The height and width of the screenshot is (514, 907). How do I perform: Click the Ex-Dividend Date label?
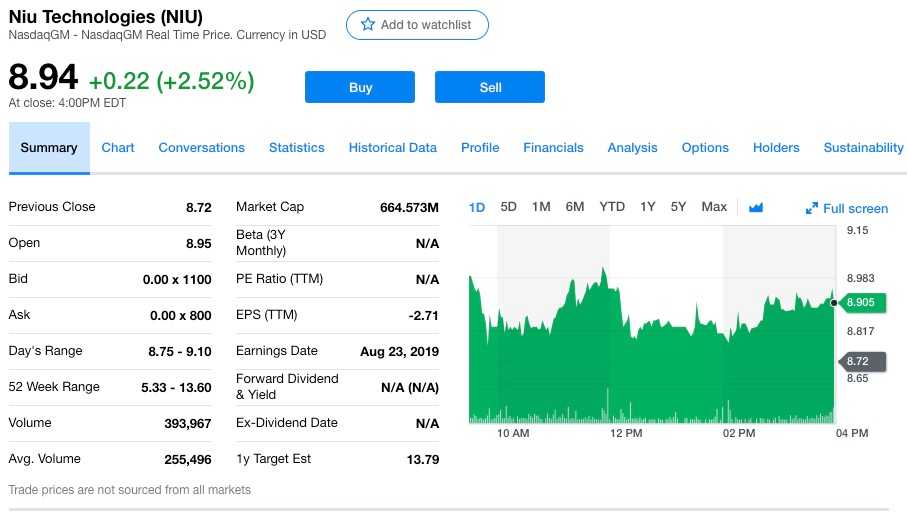[286, 423]
